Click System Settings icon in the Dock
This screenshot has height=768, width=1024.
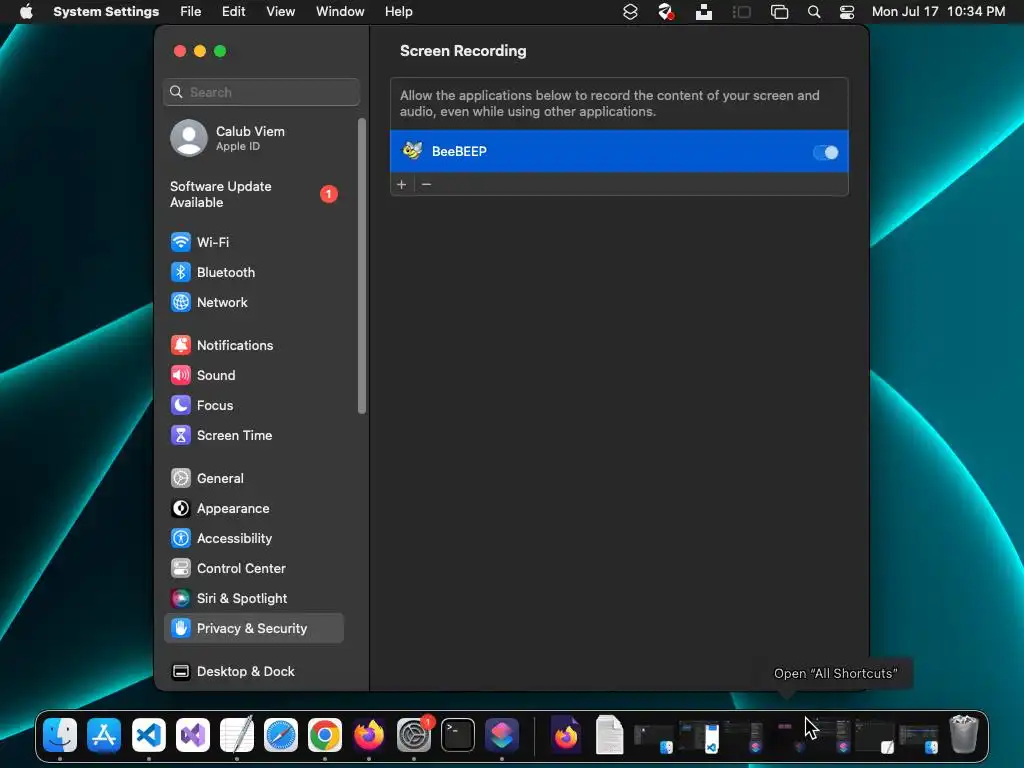pos(413,735)
